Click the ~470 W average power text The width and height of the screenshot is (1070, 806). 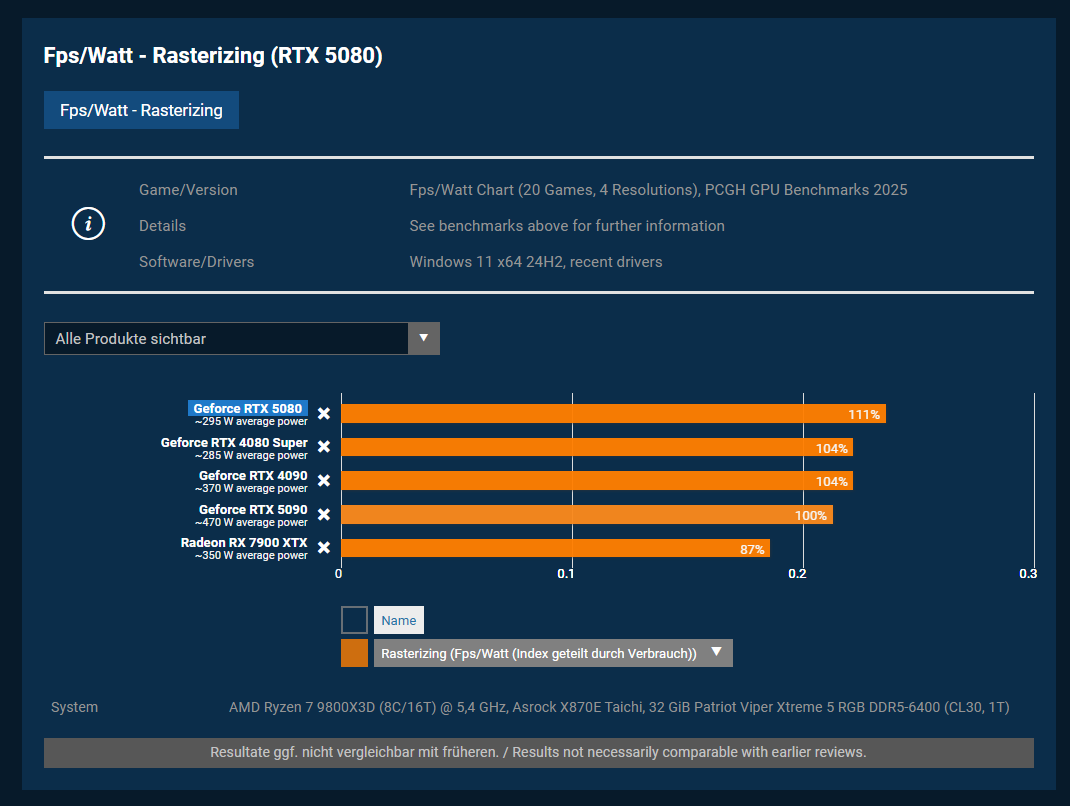coord(251,523)
